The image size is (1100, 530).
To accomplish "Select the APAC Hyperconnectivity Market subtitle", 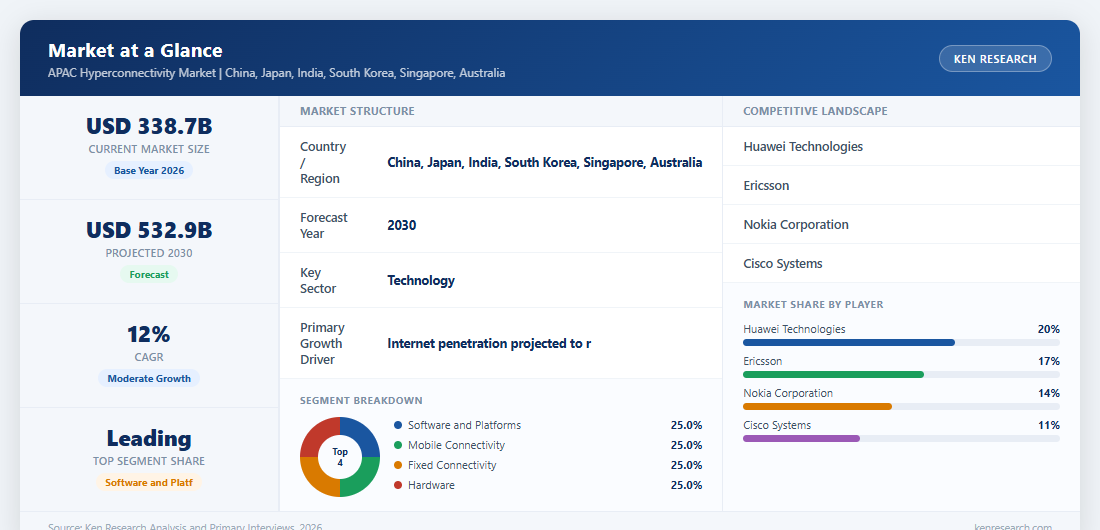I will tap(276, 73).
